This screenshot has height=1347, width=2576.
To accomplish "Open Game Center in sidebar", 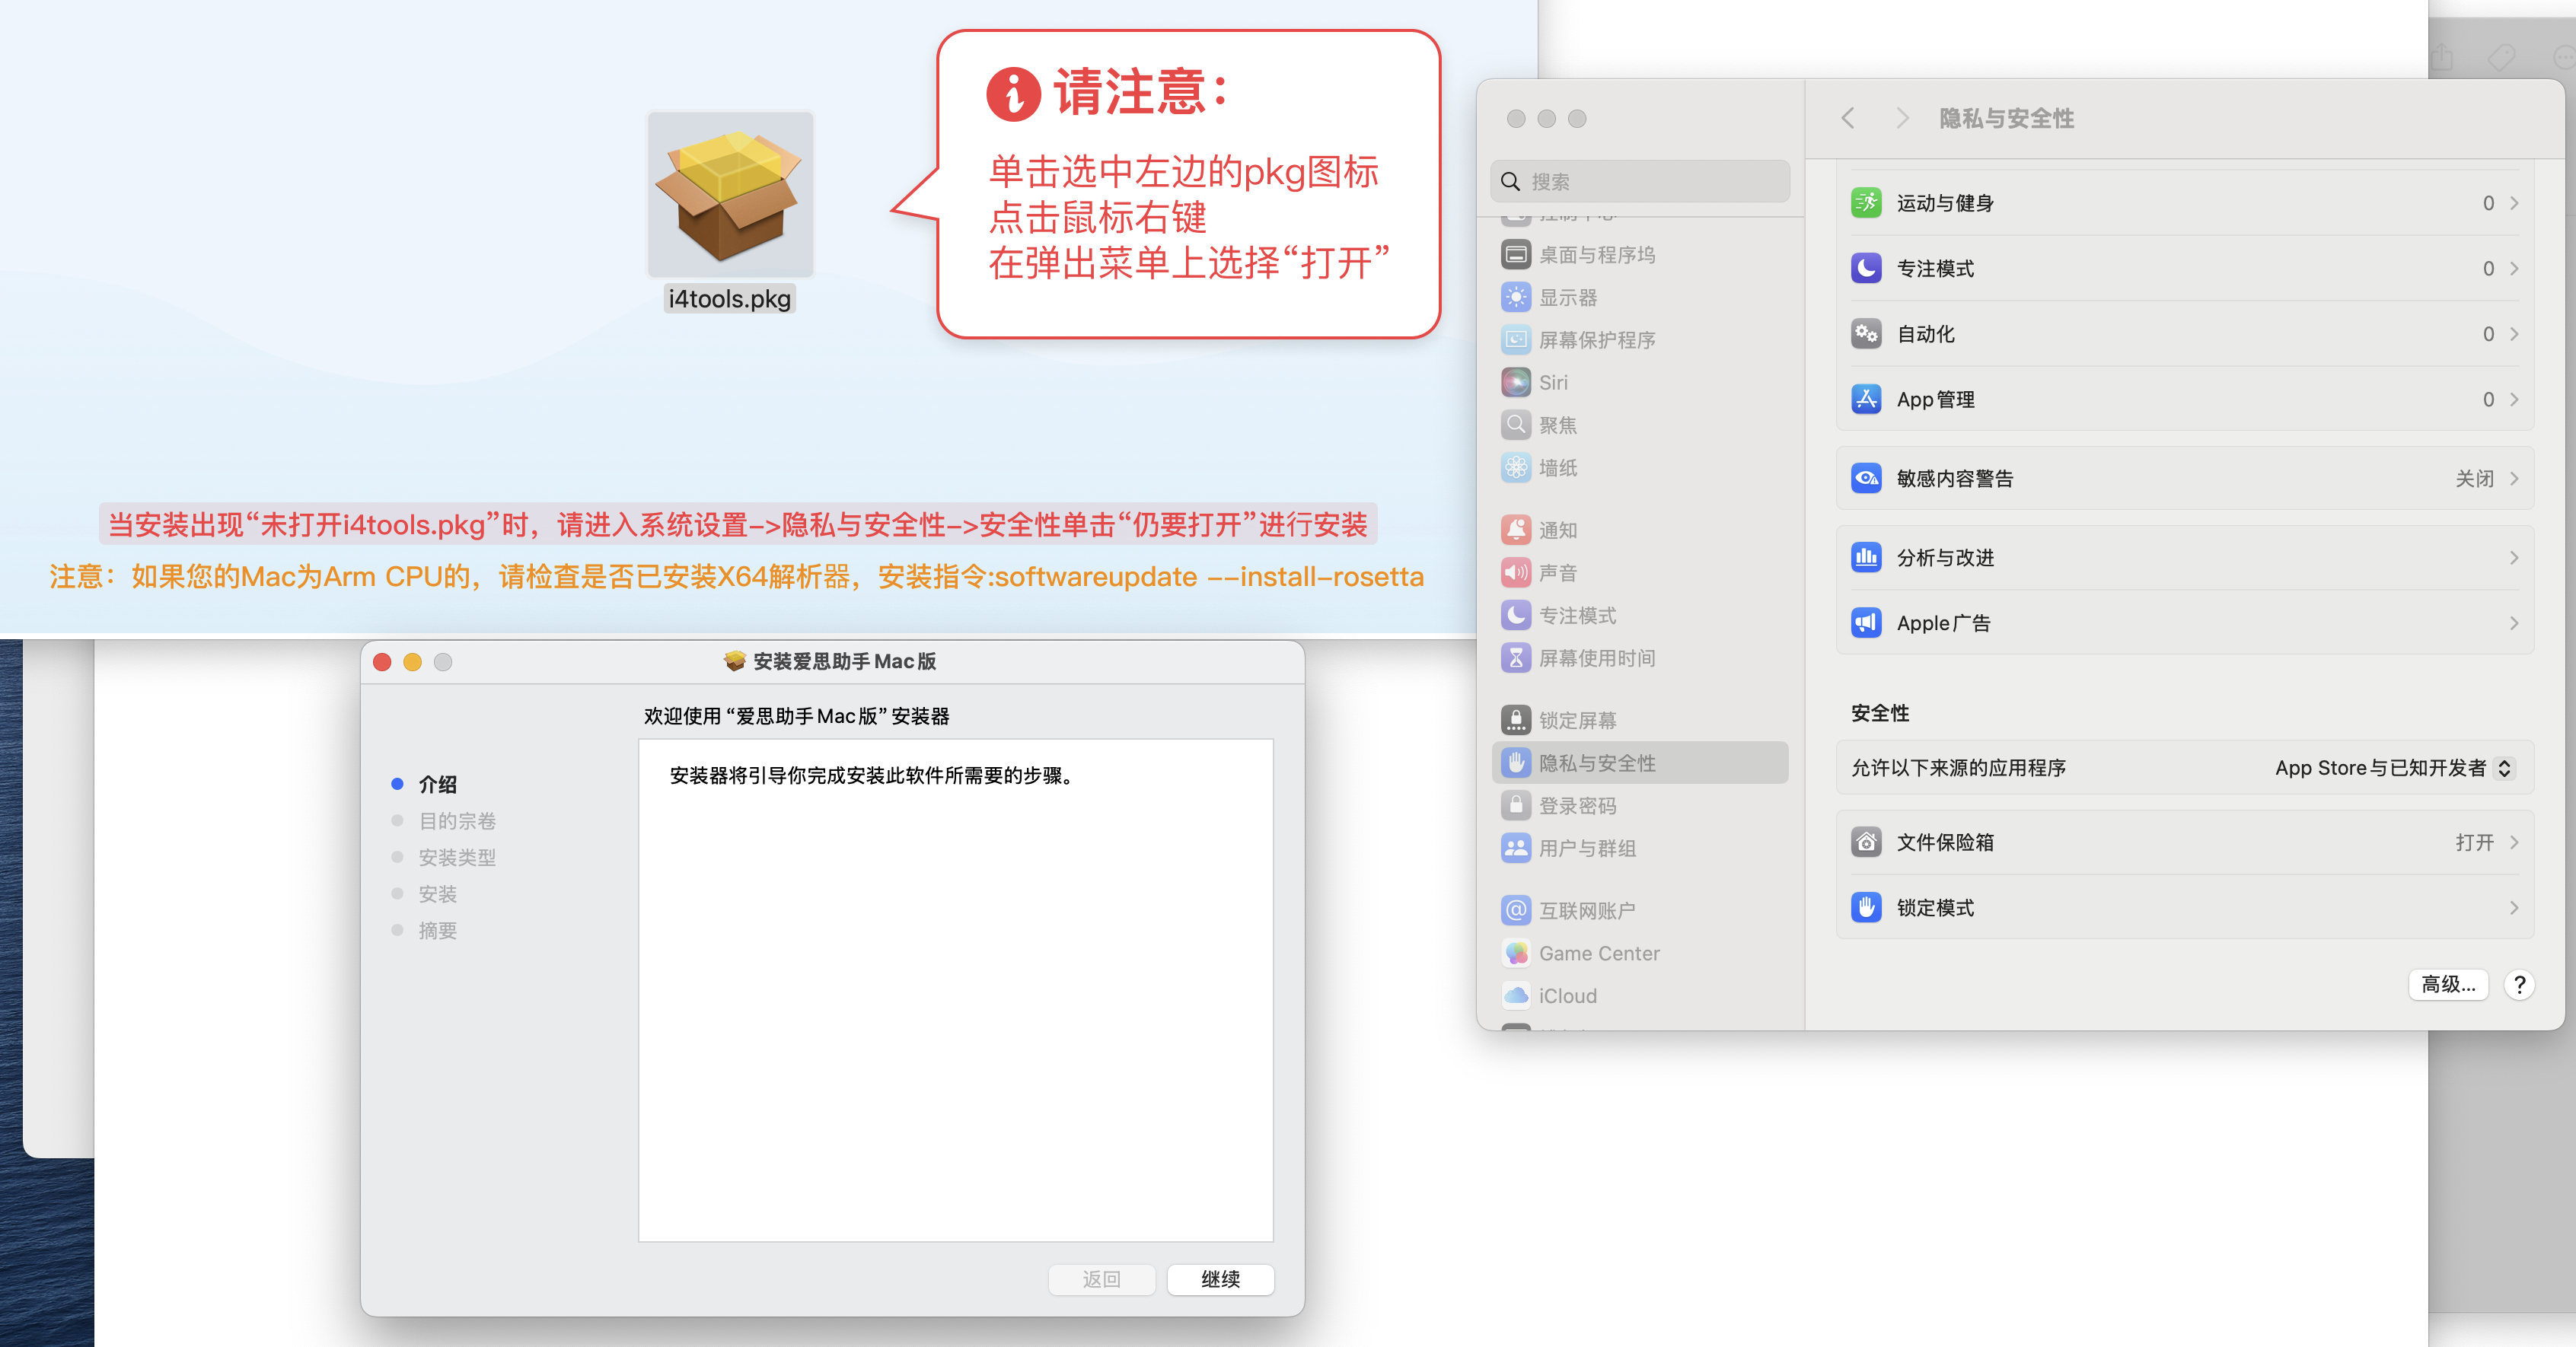I will point(1640,954).
